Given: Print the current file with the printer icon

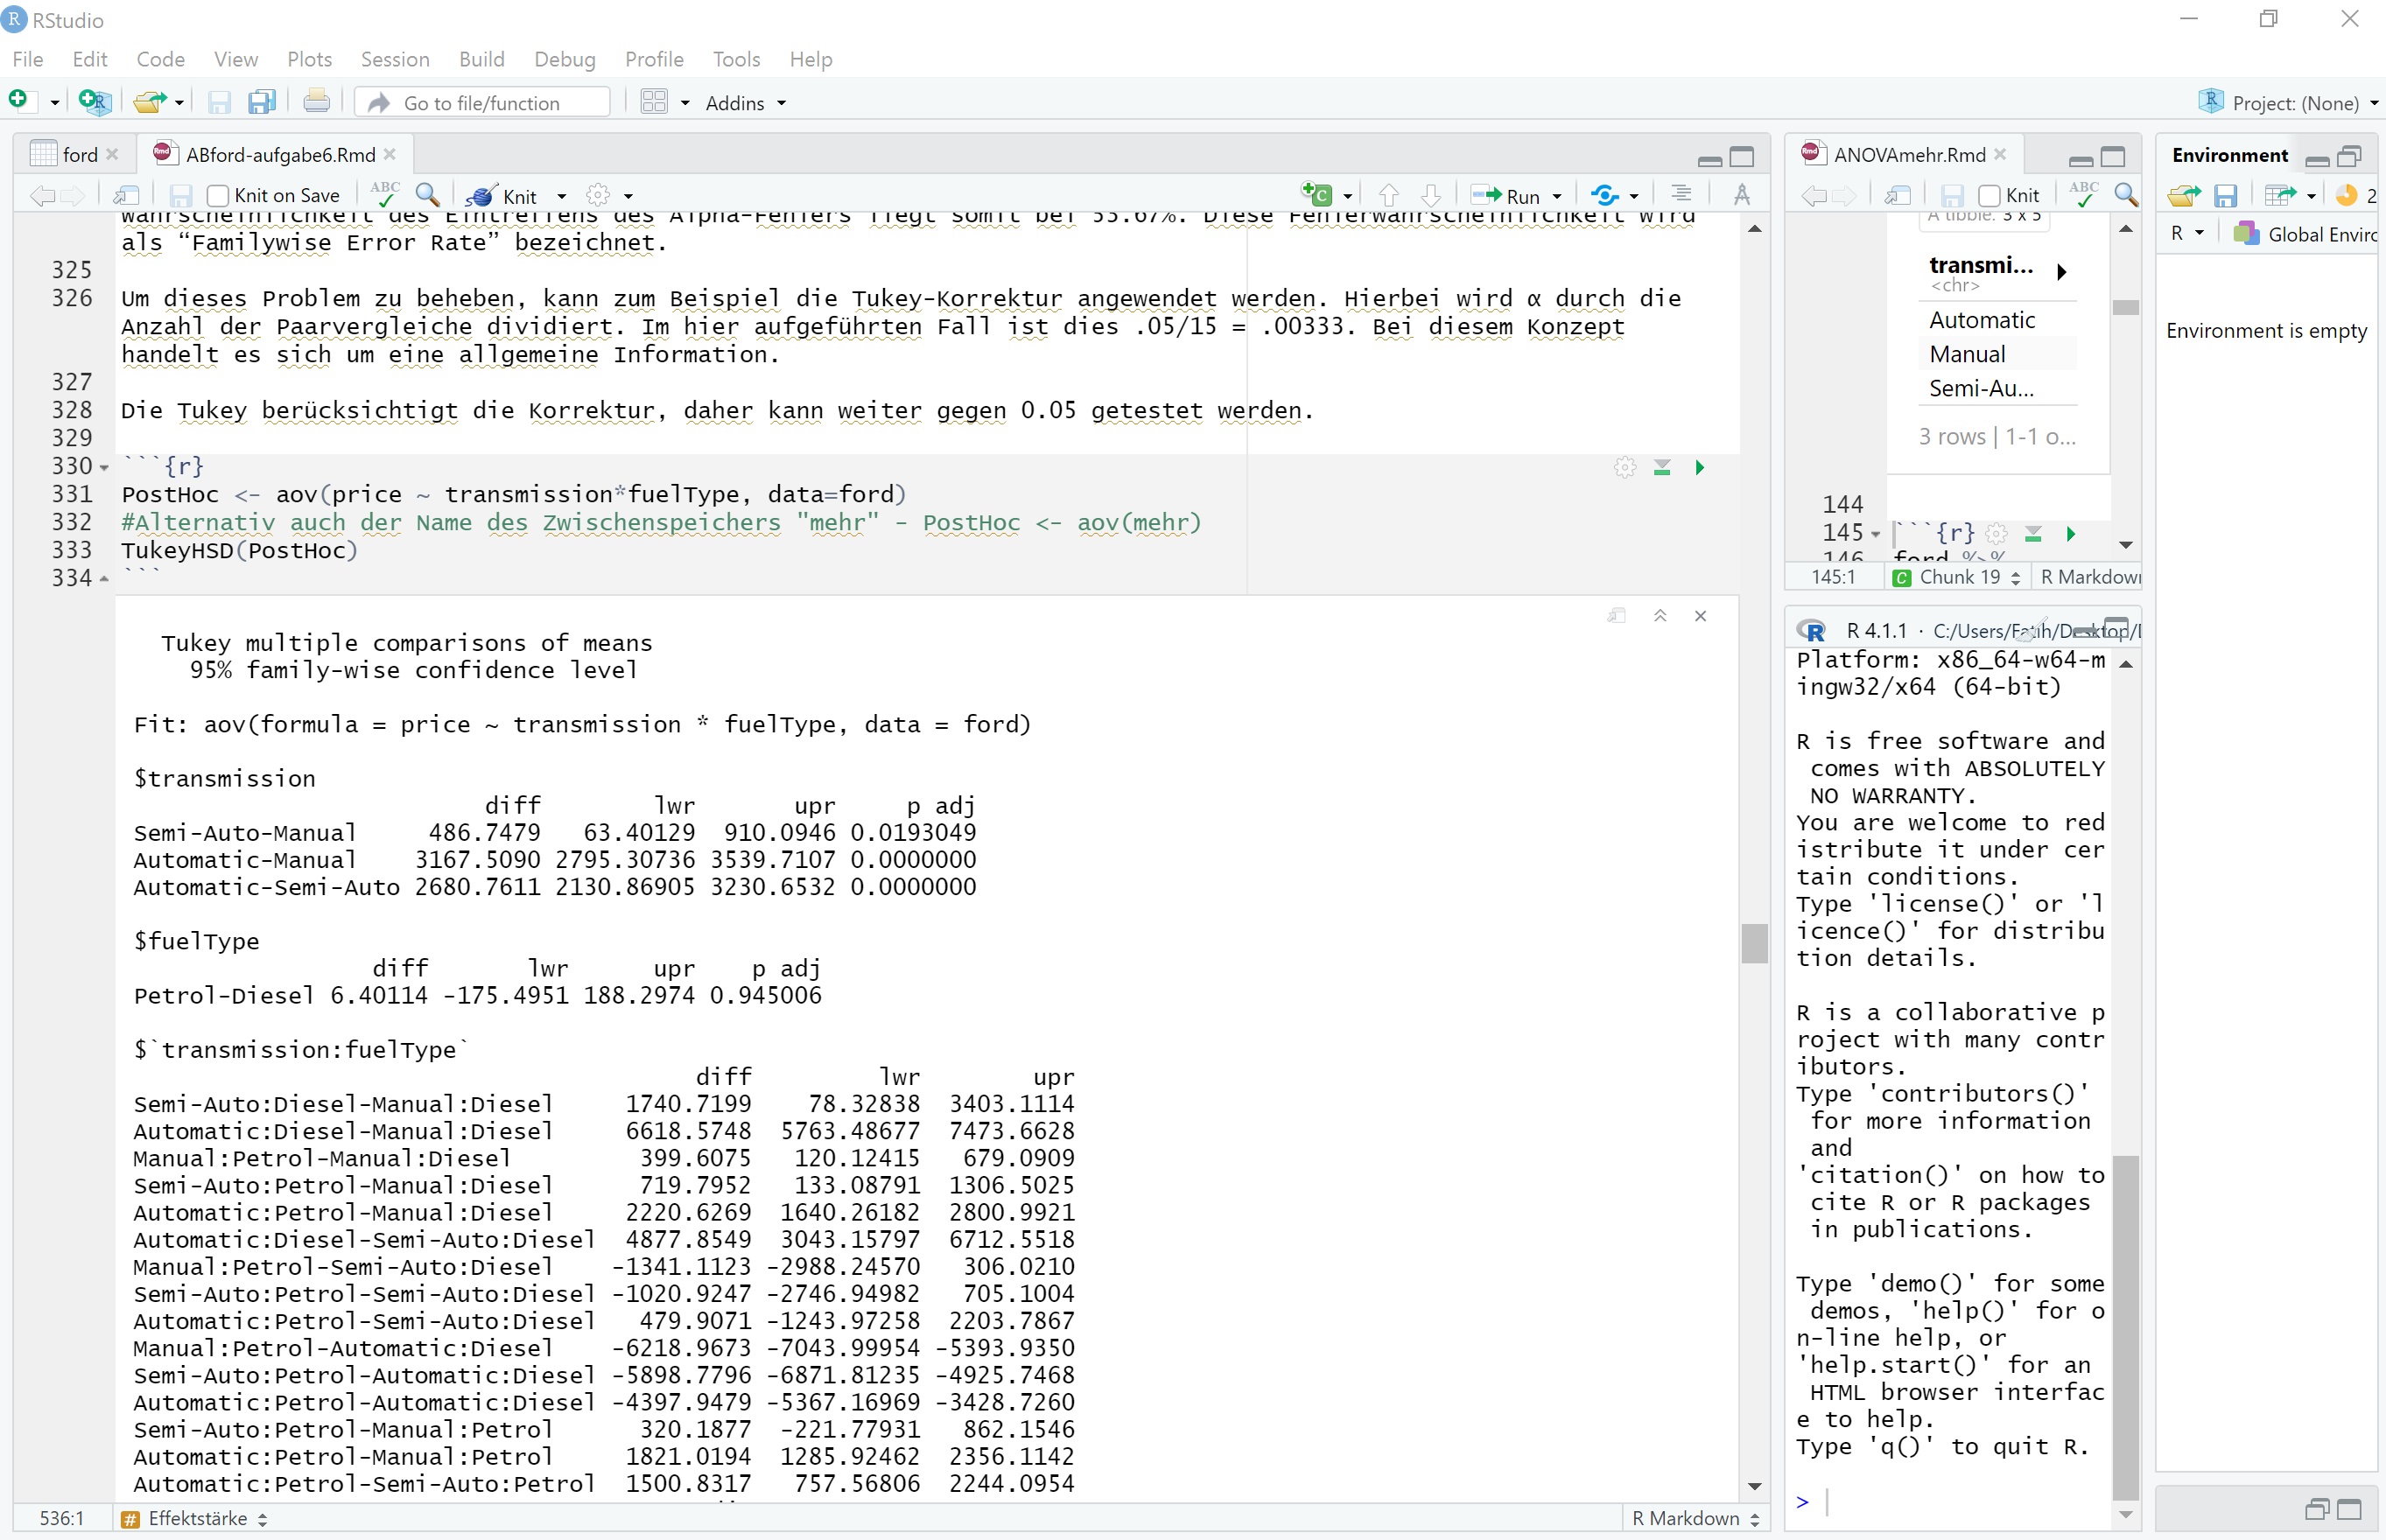Looking at the screenshot, I should click(x=317, y=101).
